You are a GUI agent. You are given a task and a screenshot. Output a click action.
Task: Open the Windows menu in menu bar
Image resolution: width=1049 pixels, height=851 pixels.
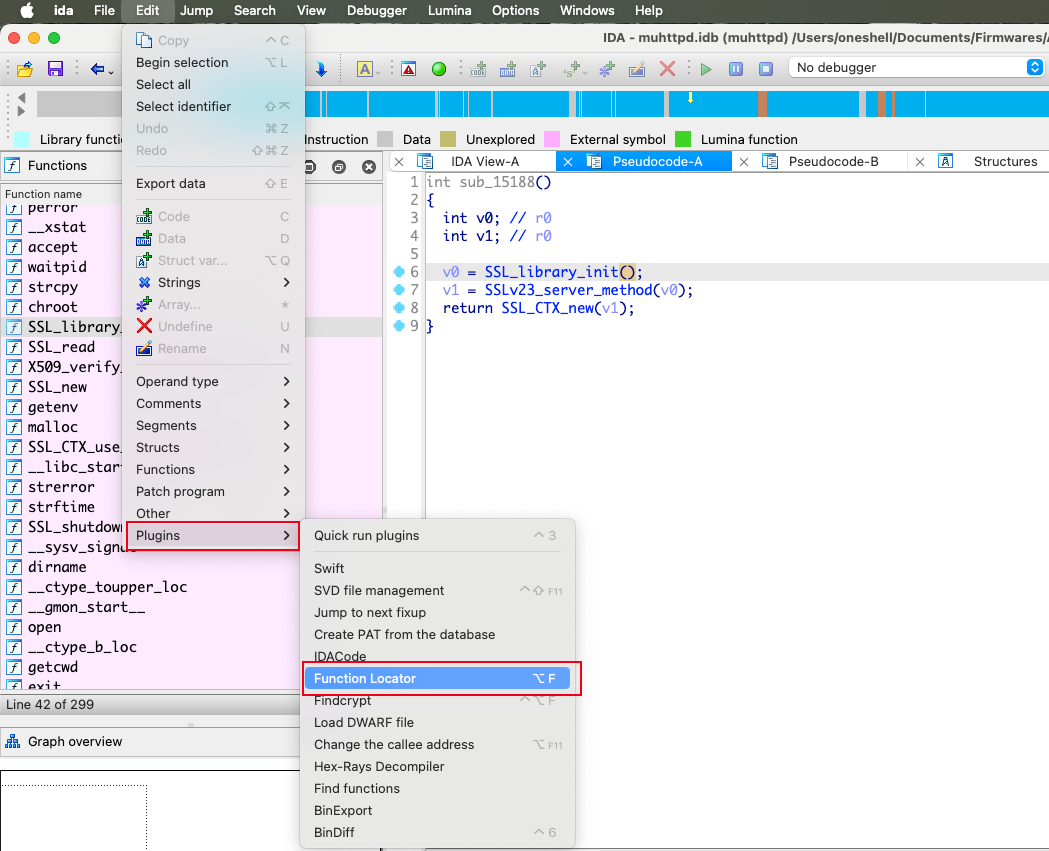tap(587, 10)
